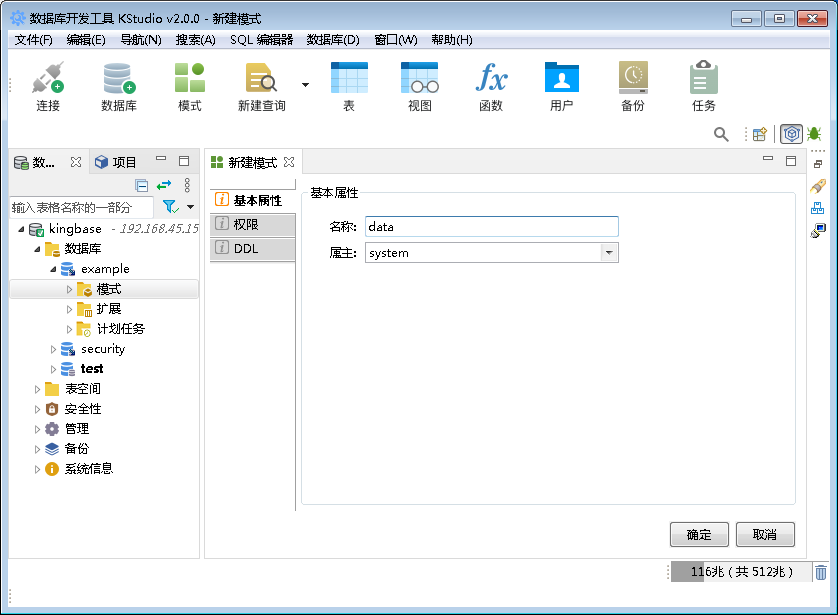Start a 新建查询 (New Query)
The width and height of the screenshot is (838, 615).
click(262, 85)
